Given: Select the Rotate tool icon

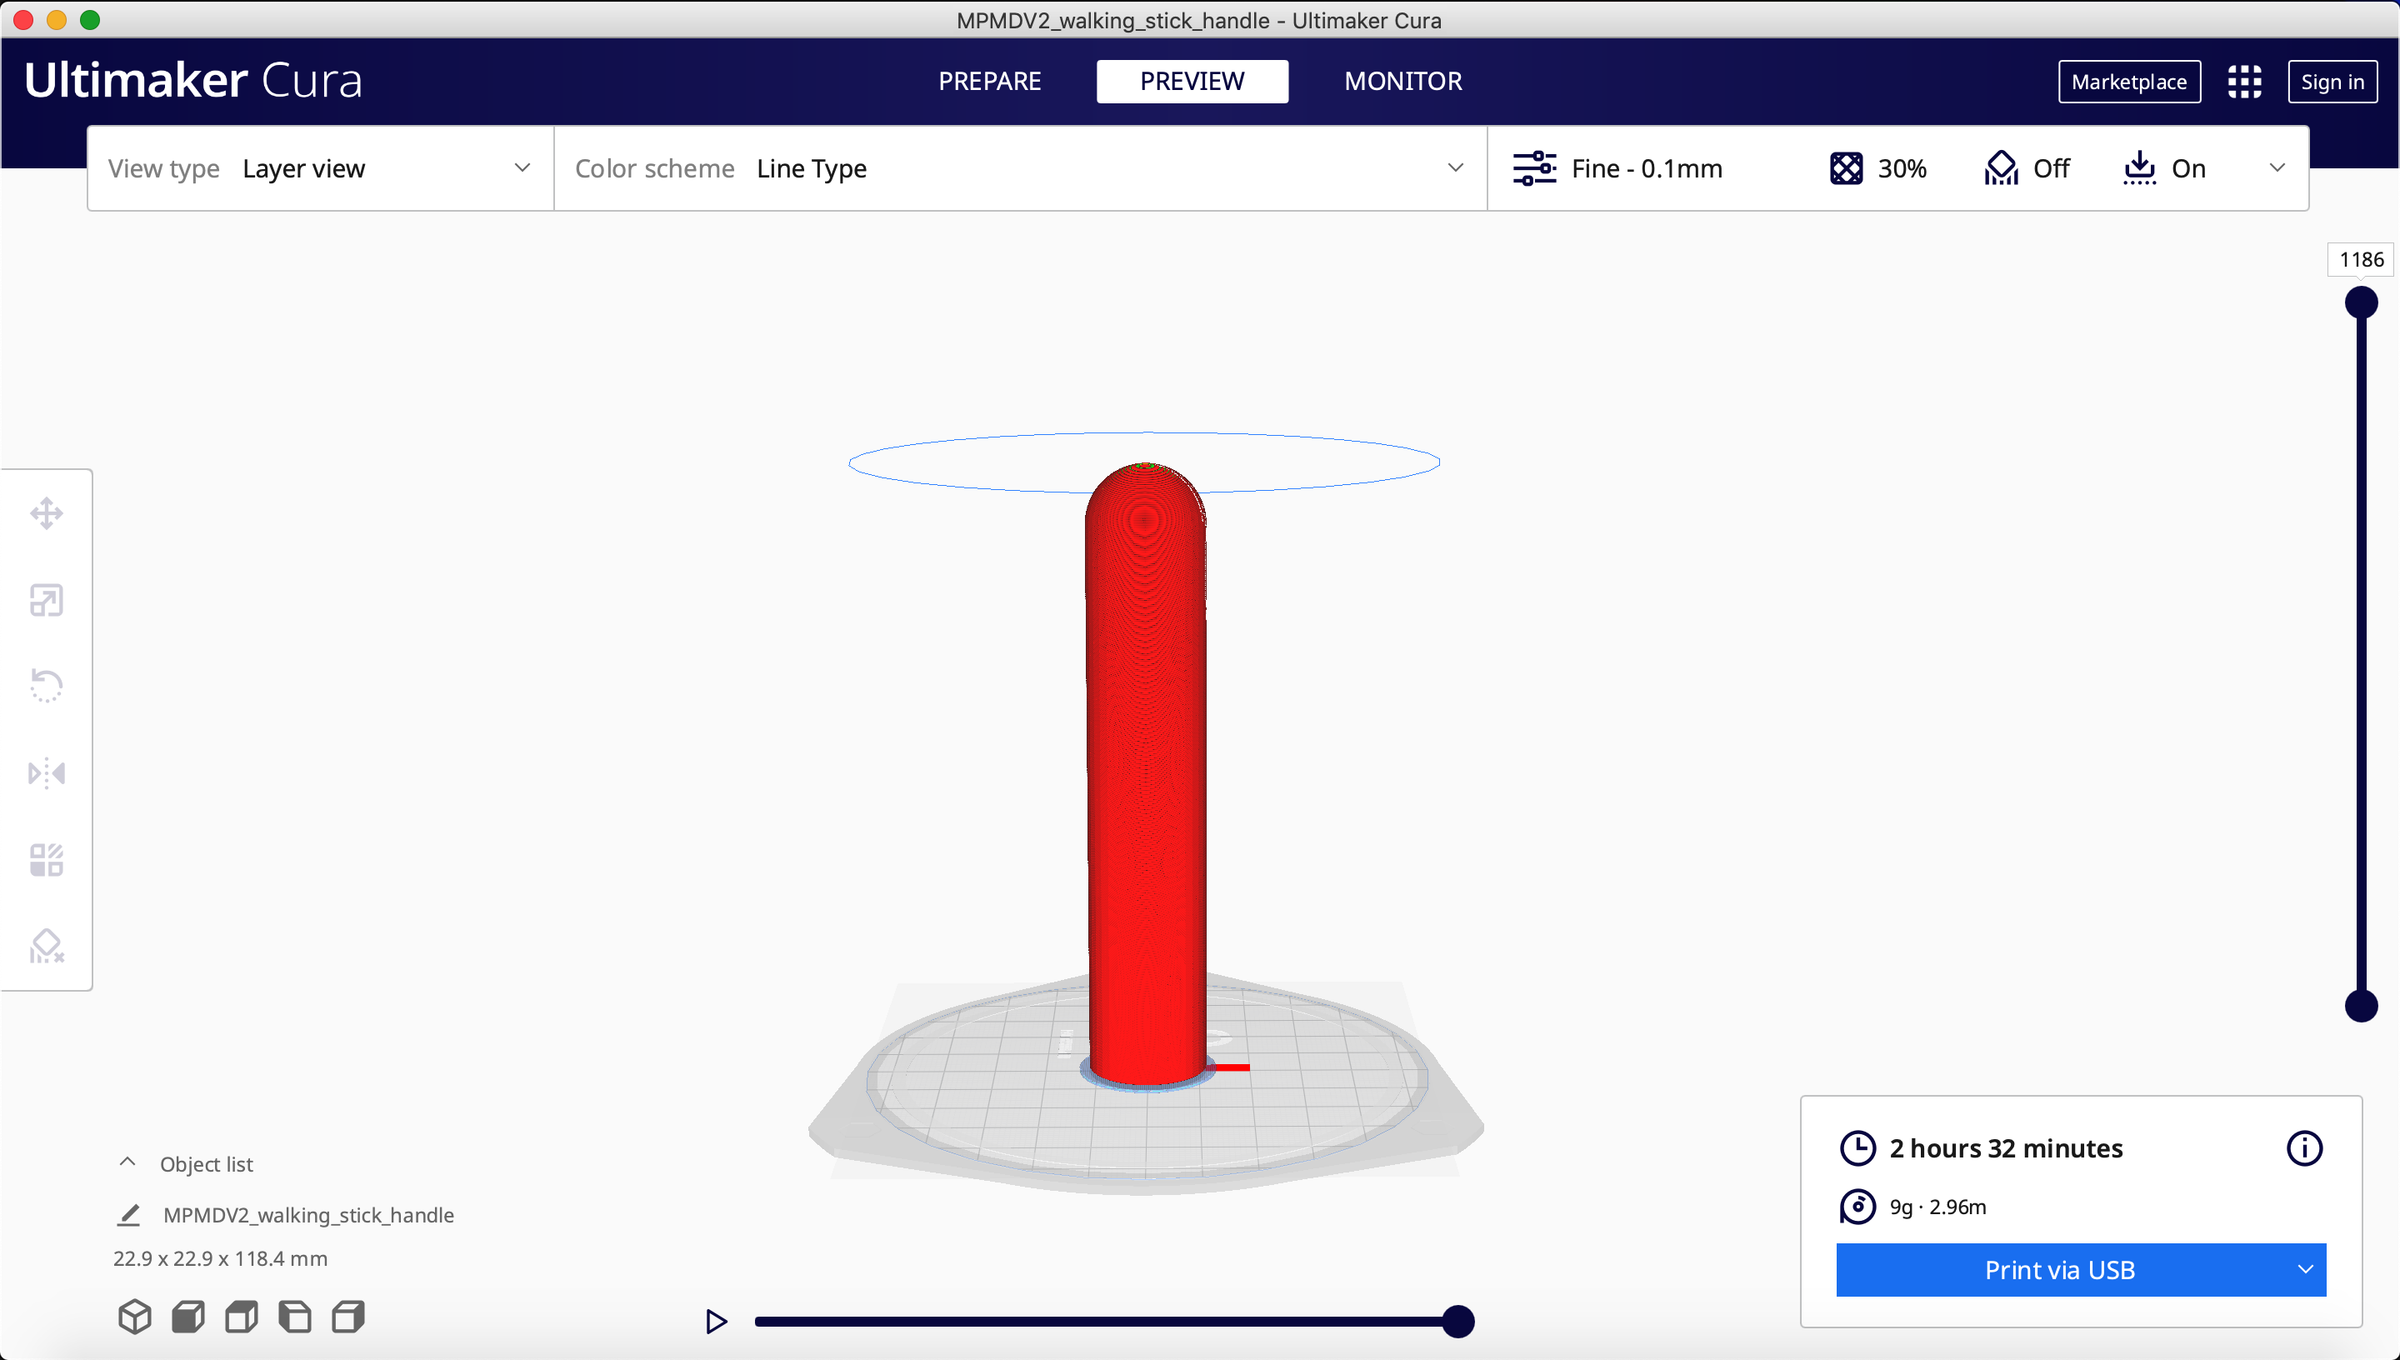Looking at the screenshot, I should pyautogui.click(x=46, y=686).
